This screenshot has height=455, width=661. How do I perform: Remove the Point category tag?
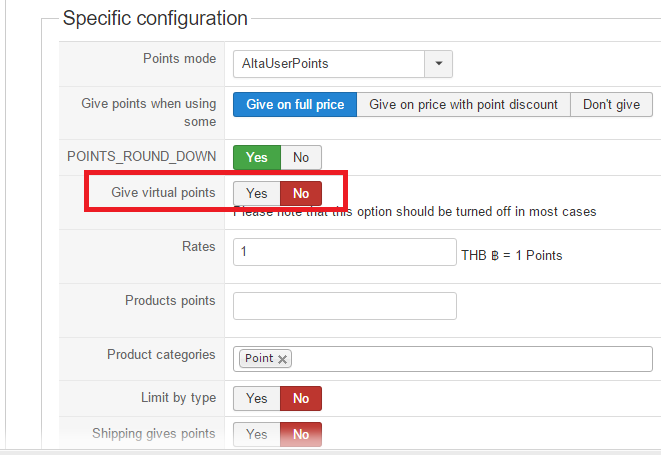(283, 359)
